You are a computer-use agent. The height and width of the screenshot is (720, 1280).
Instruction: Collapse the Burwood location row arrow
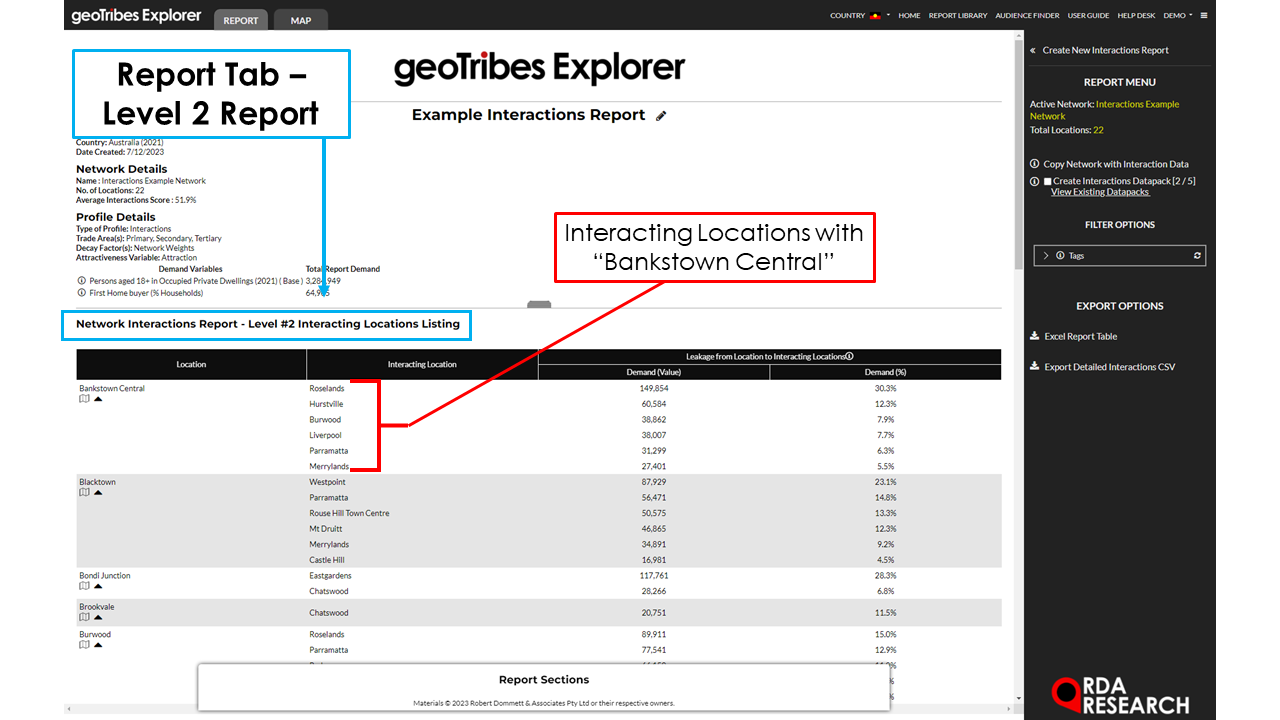[98, 645]
